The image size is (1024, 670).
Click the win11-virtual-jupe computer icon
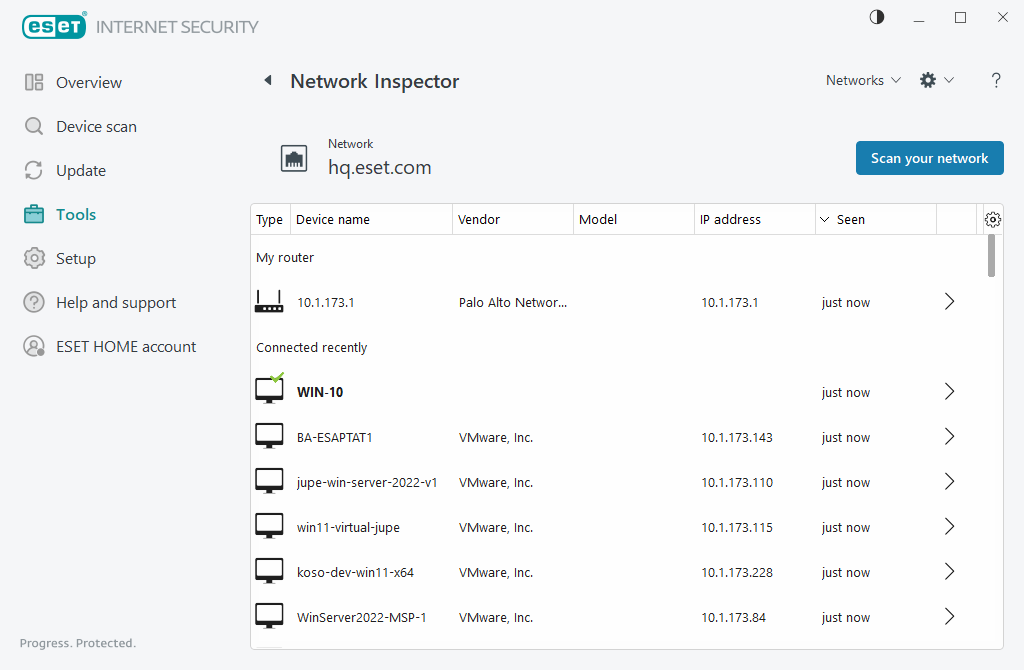269,526
